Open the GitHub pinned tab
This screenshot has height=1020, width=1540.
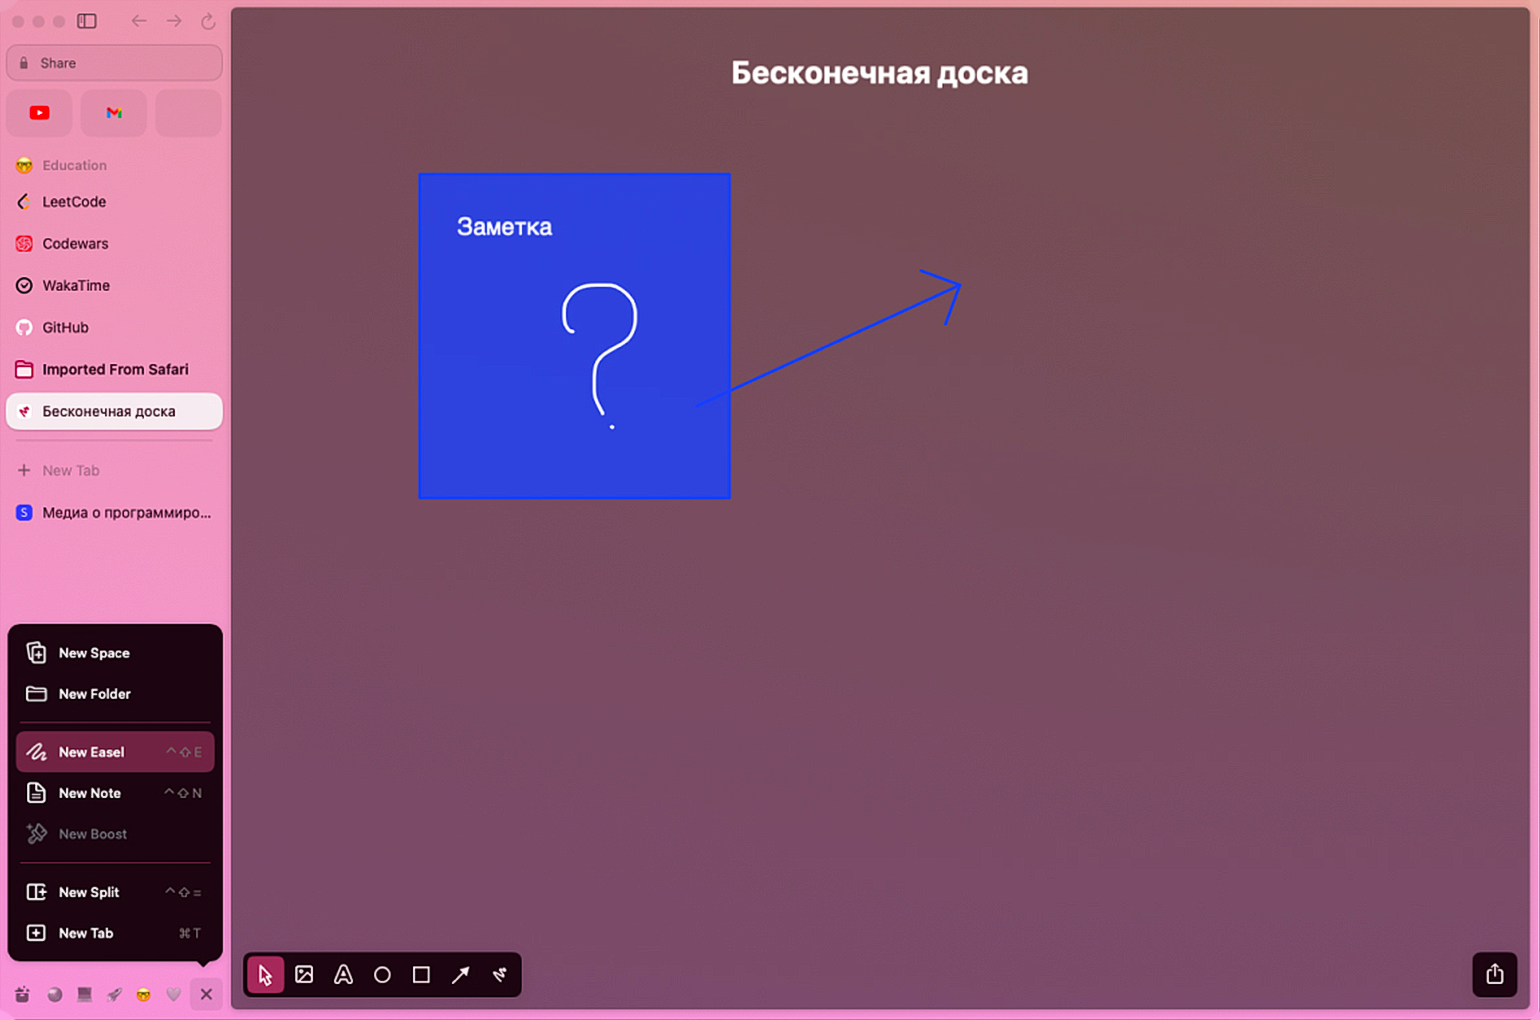pyautogui.click(x=114, y=328)
